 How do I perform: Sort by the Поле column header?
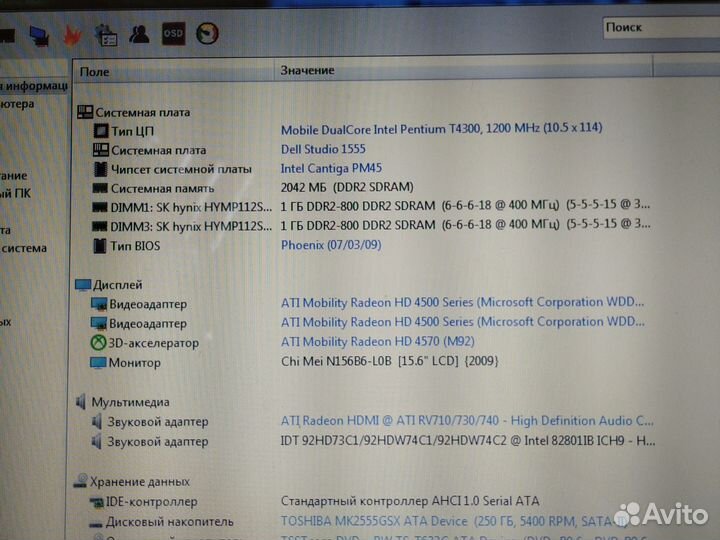[173, 72]
